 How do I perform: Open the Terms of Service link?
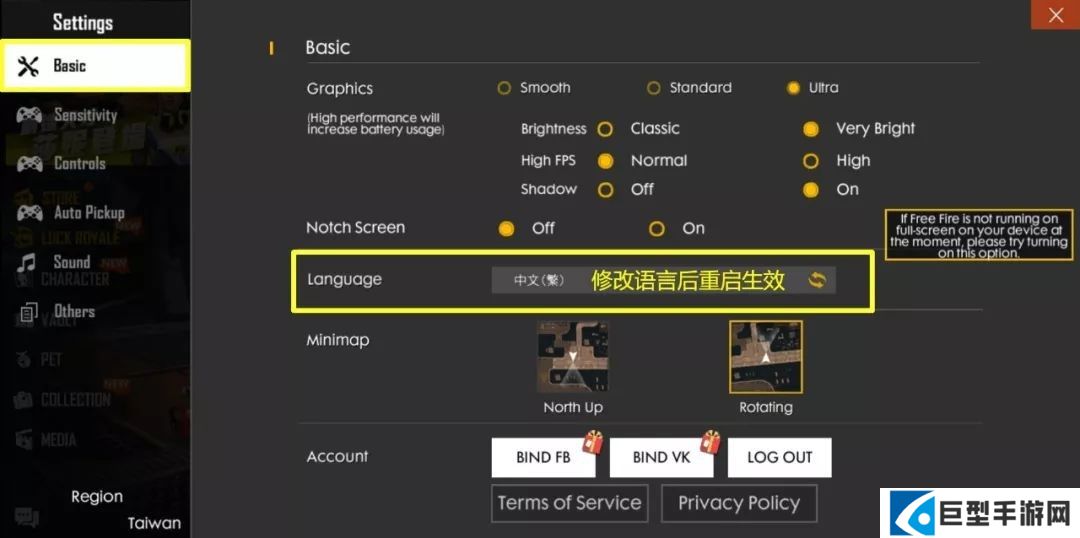click(569, 503)
